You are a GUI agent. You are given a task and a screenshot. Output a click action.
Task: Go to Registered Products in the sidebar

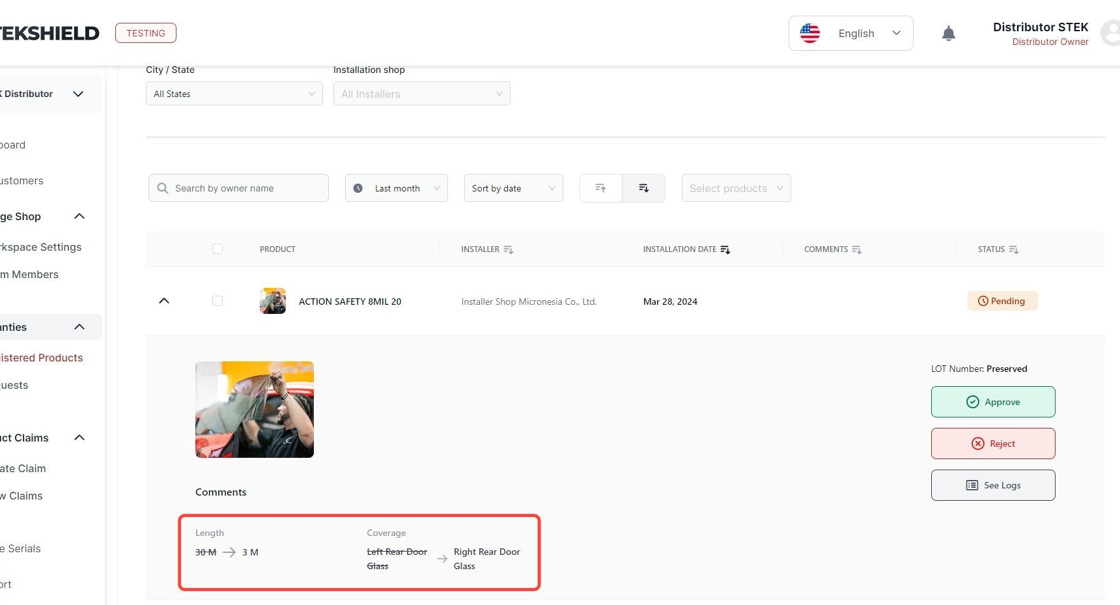41,358
